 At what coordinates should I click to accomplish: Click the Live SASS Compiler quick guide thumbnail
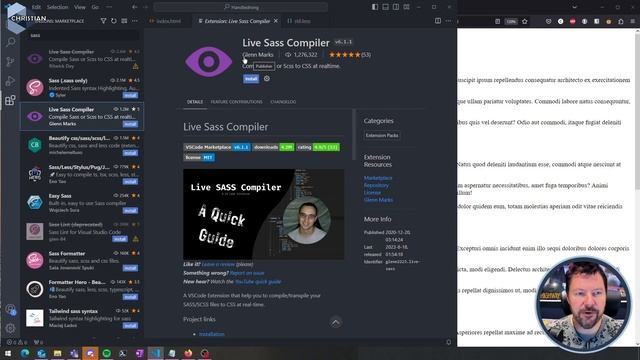pyautogui.click(x=263, y=214)
